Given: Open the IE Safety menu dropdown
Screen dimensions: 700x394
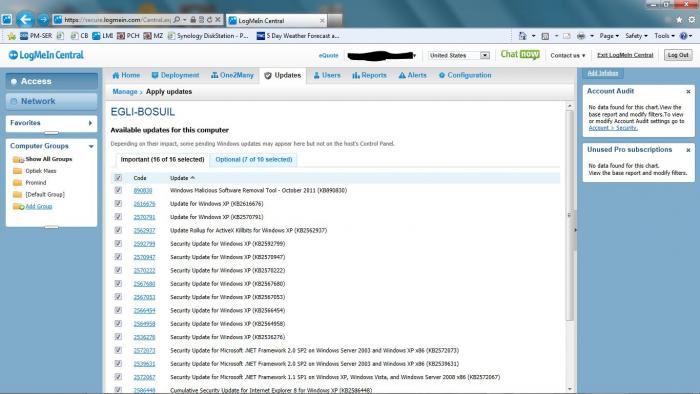Looking at the screenshot, I should pyautogui.click(x=636, y=36).
